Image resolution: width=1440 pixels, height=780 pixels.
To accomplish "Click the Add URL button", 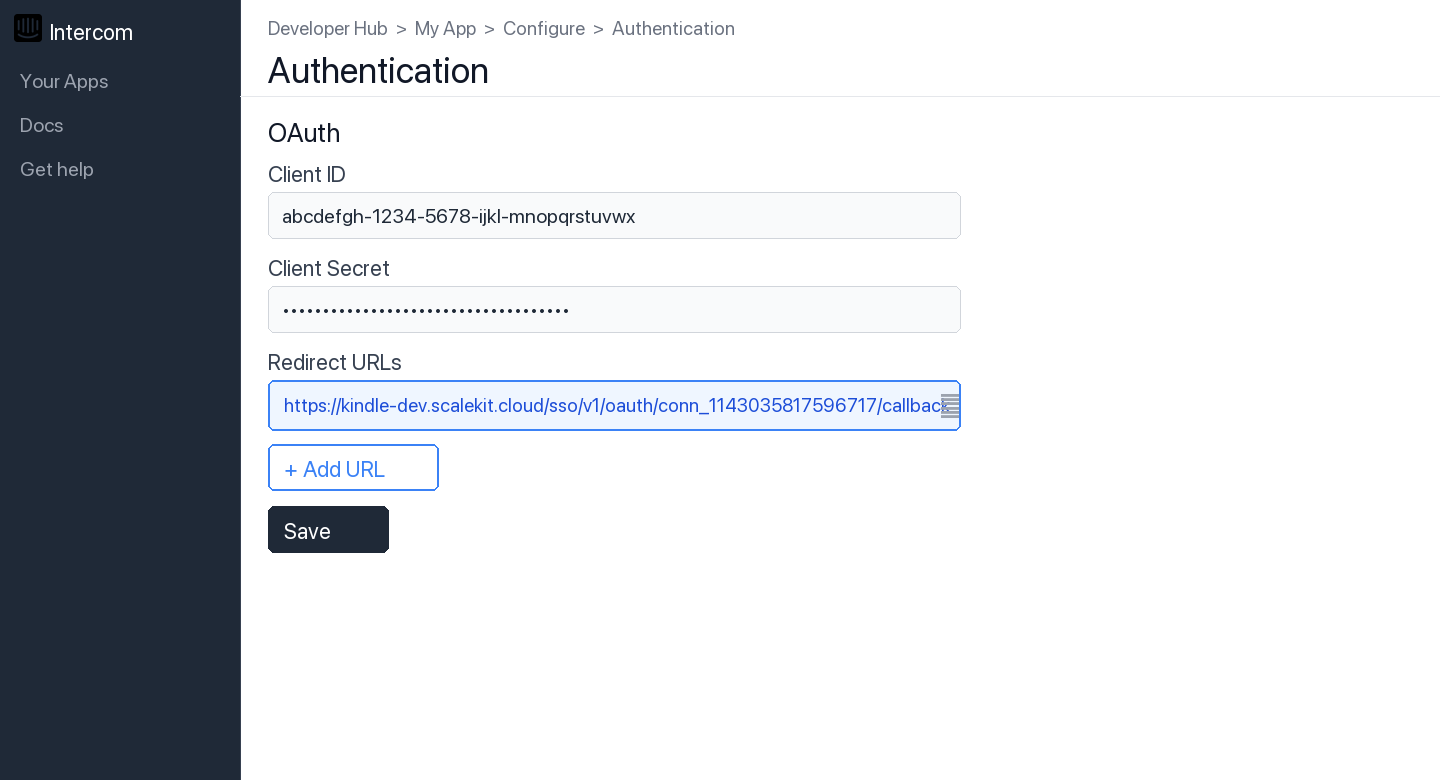I will tap(353, 467).
